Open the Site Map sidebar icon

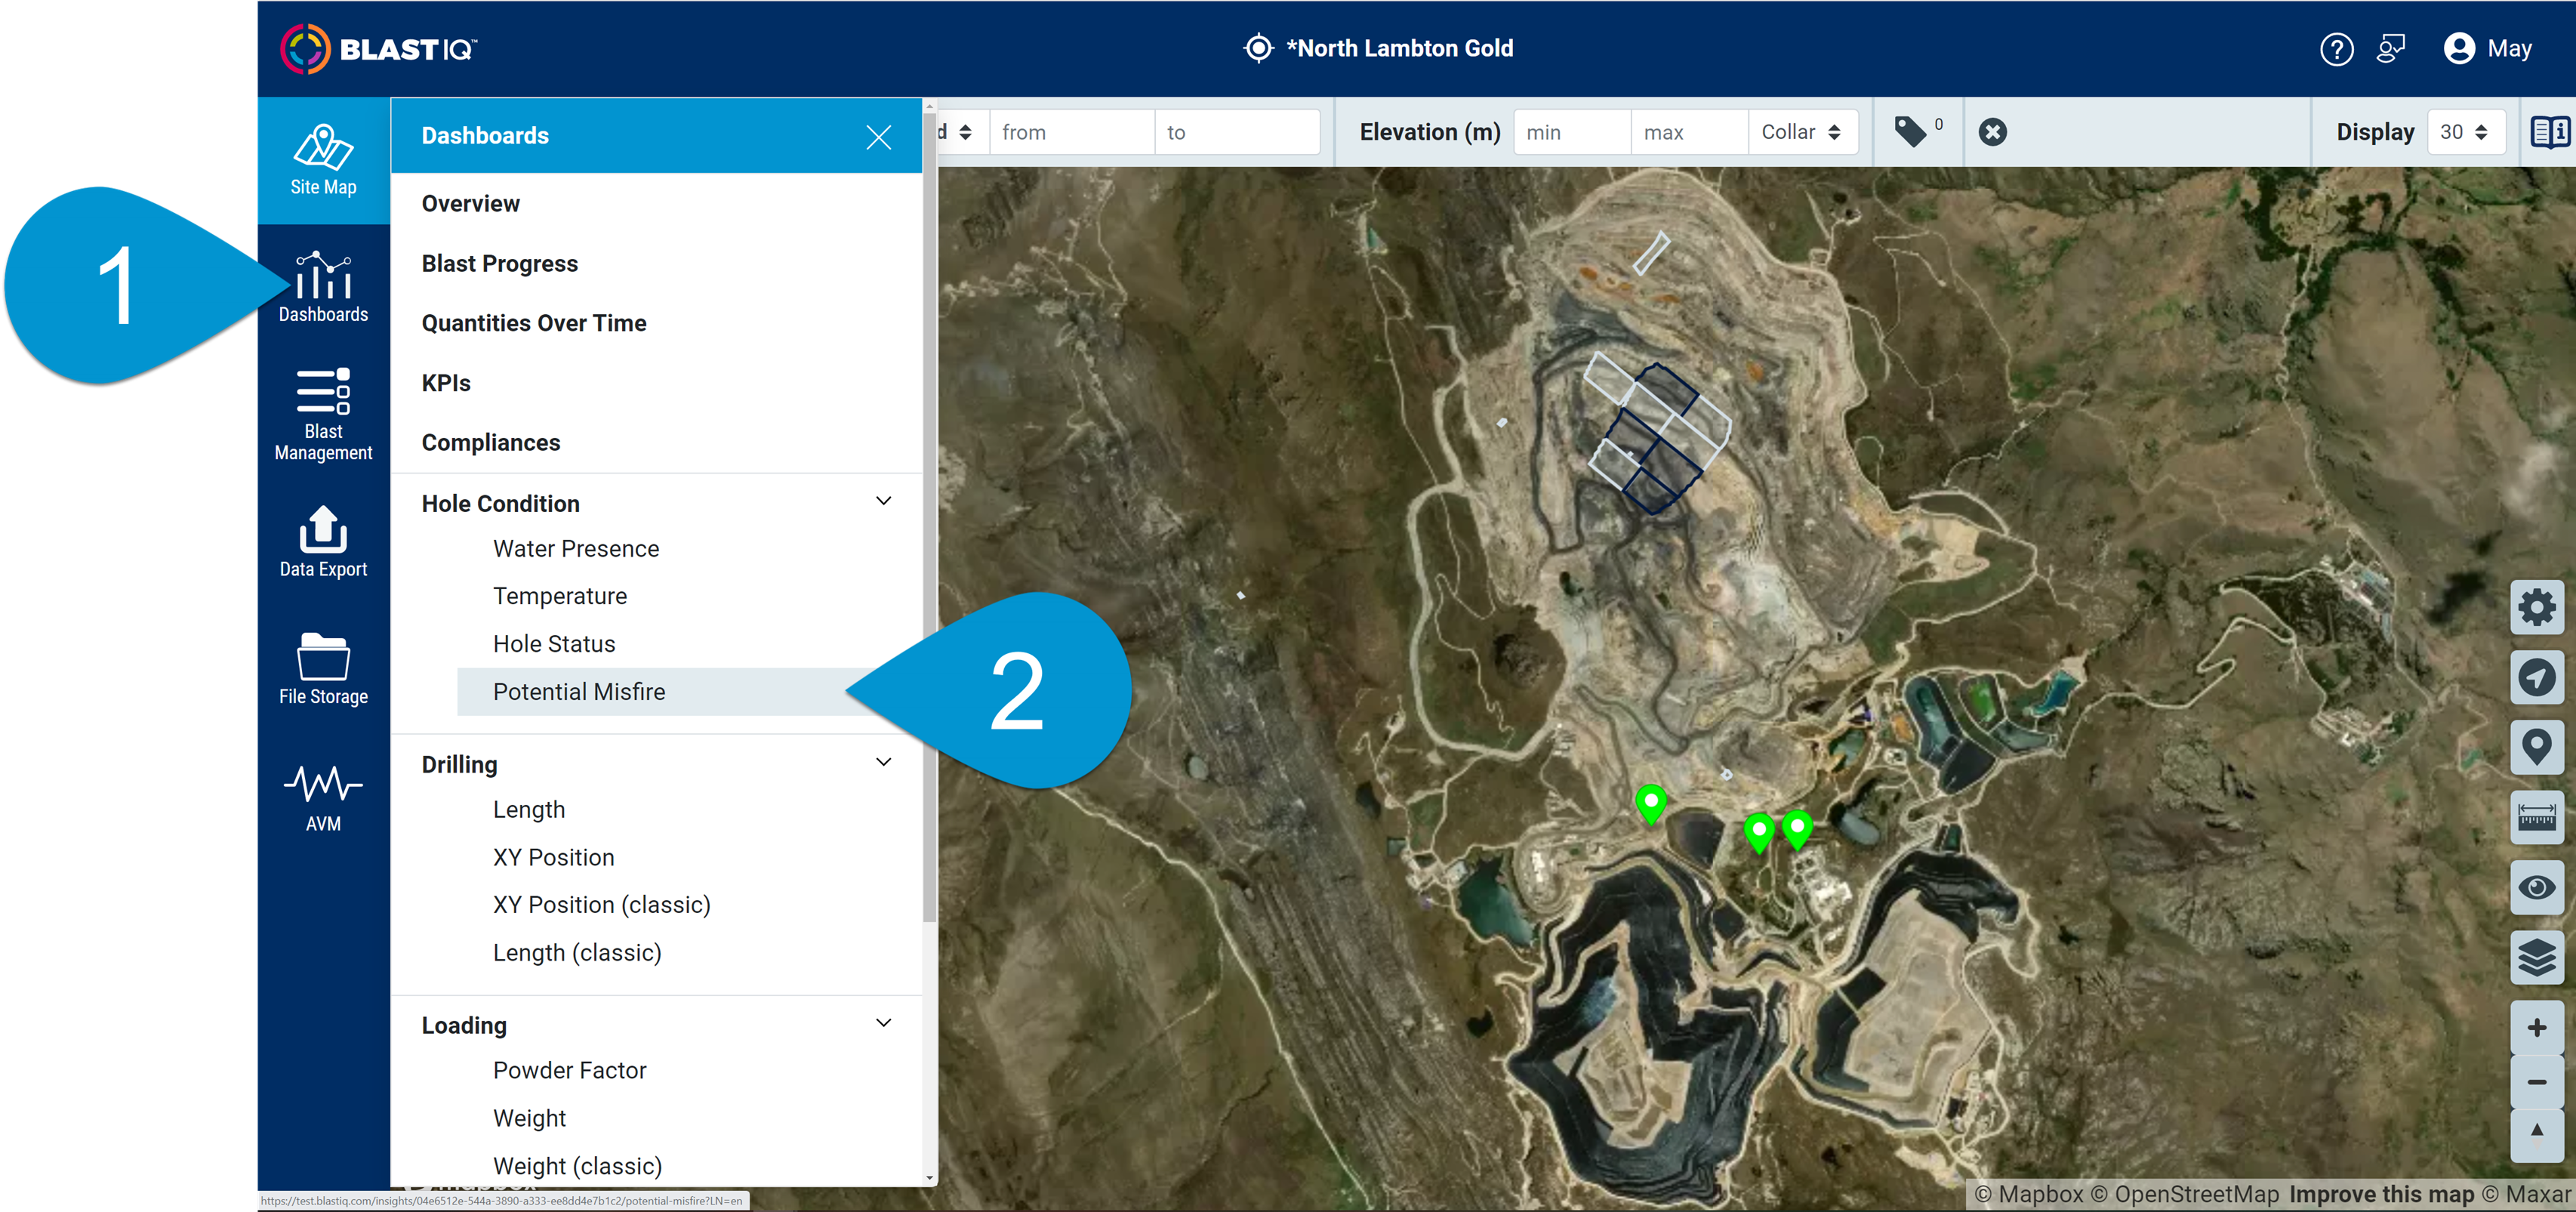323,160
